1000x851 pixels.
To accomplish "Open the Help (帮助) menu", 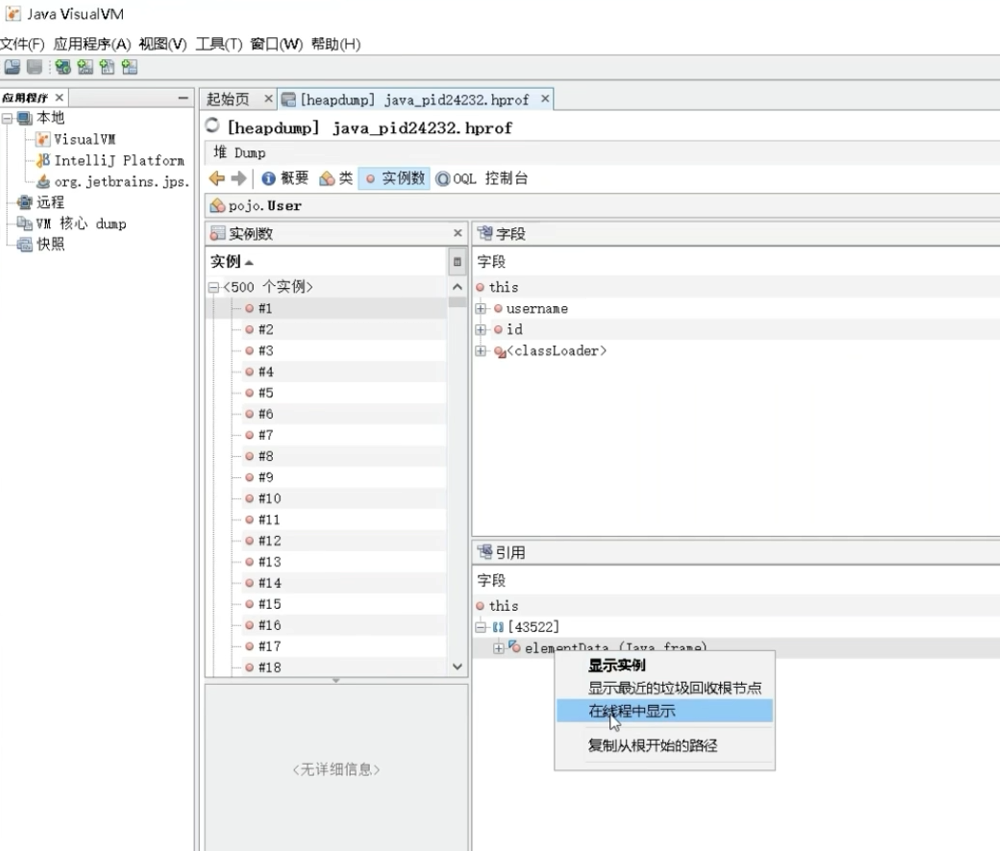I will pos(335,44).
